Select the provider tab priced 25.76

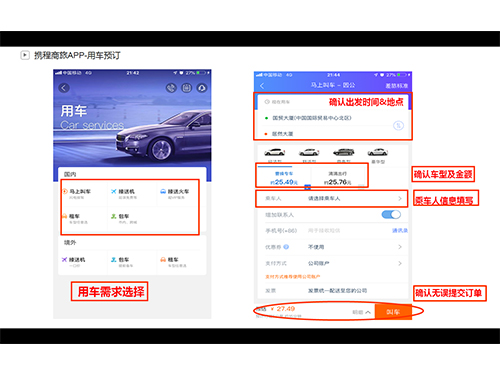pyautogui.click(x=338, y=178)
